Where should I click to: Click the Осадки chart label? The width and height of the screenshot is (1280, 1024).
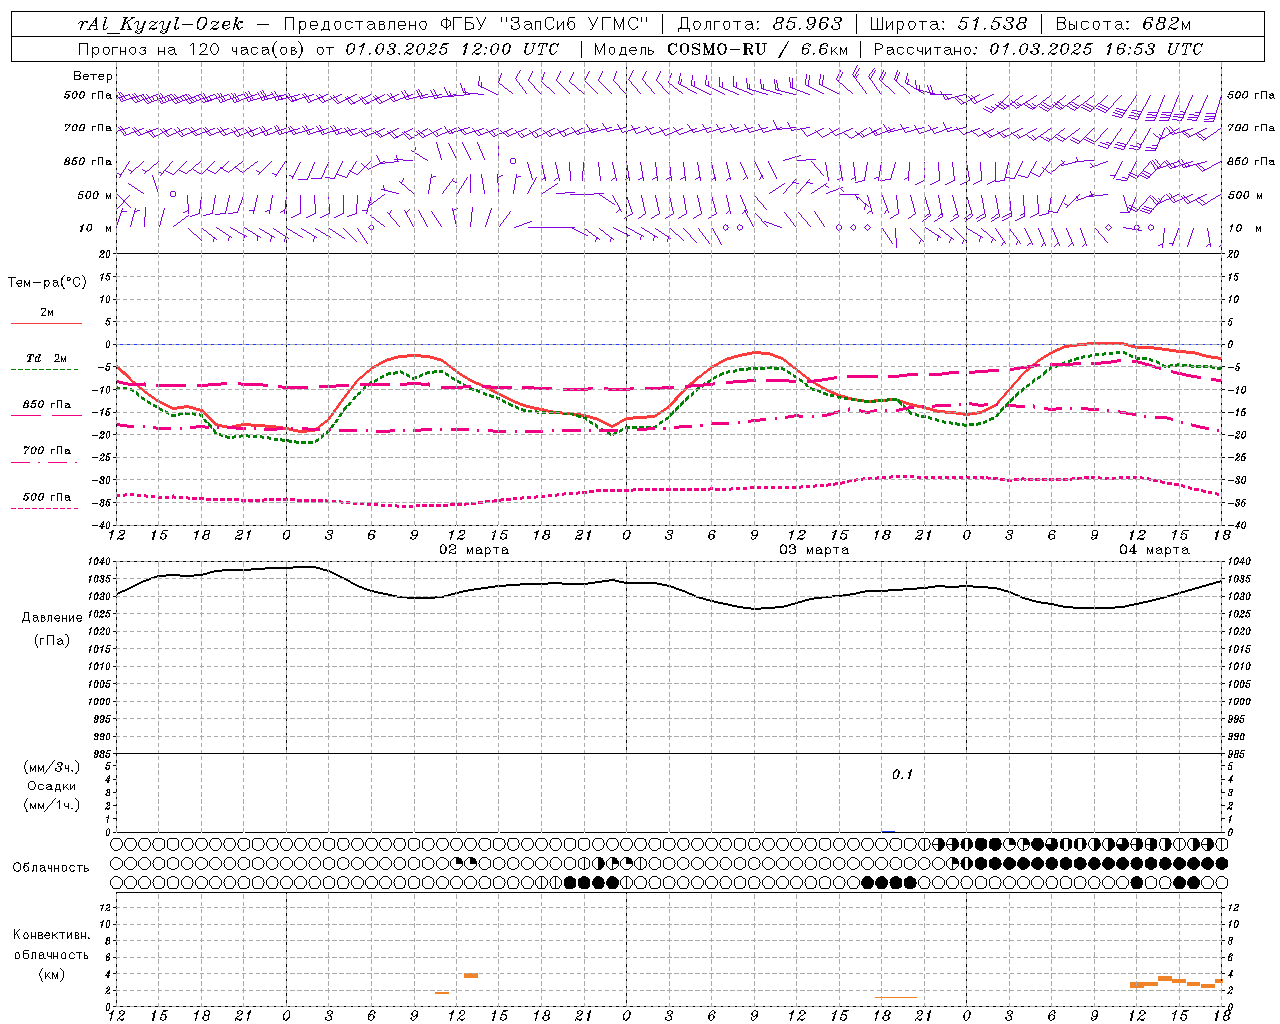[52, 786]
